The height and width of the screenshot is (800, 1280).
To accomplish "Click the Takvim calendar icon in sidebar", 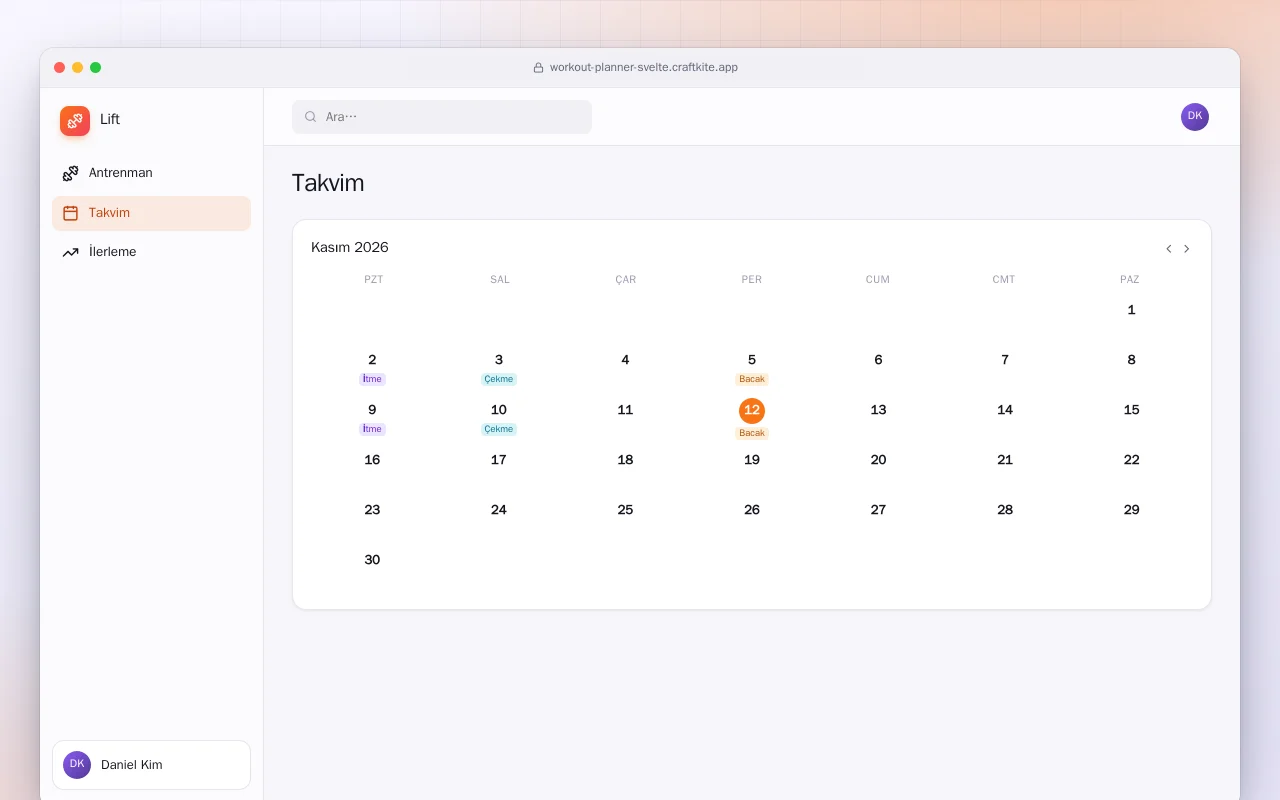I will point(70,213).
